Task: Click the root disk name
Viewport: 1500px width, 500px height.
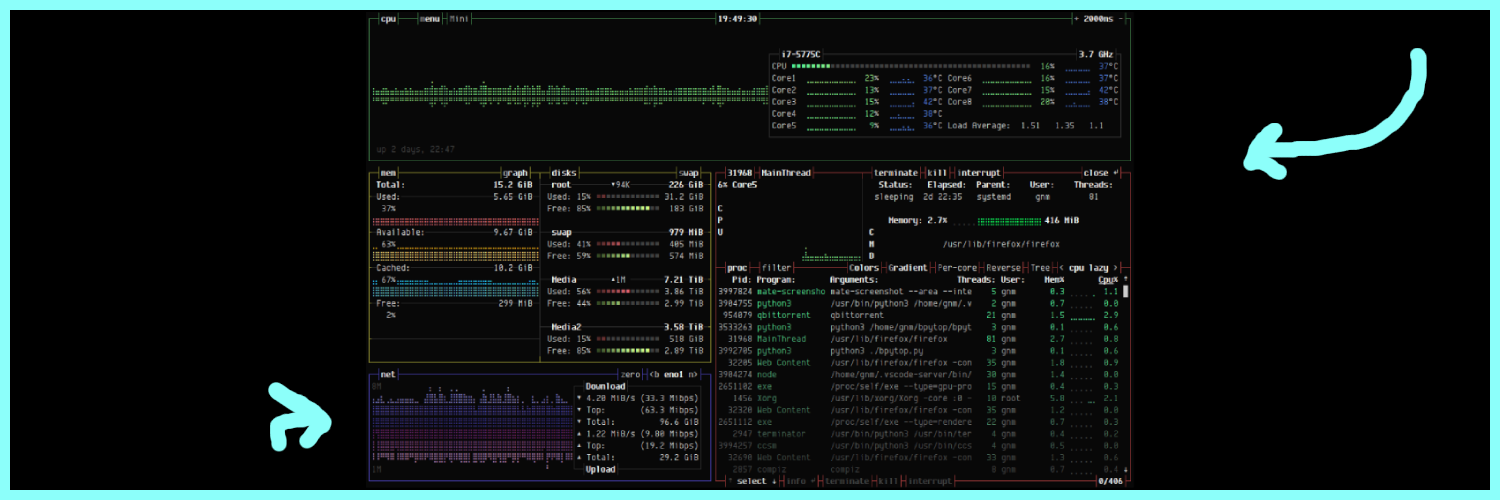Action: click(561, 184)
